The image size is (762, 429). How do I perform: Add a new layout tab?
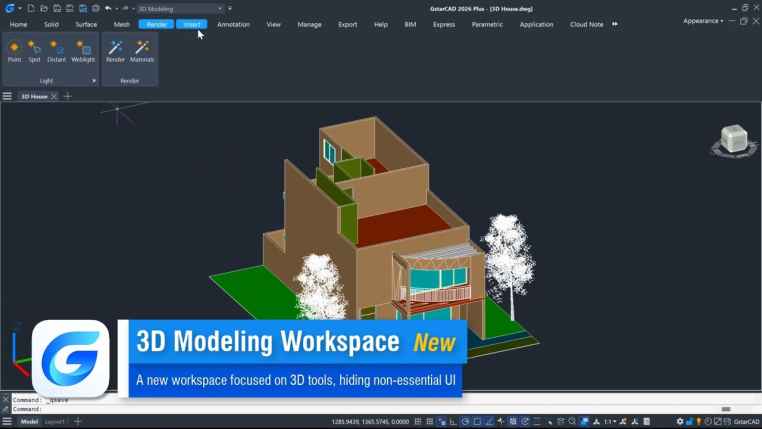pyautogui.click(x=77, y=421)
